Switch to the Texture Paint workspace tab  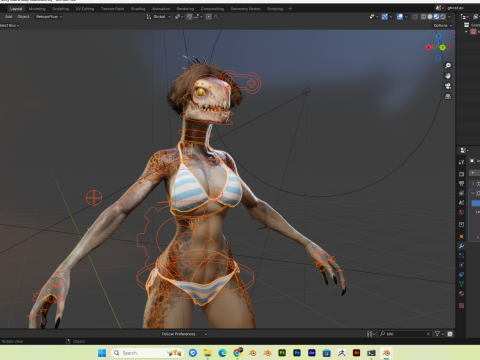113,9
